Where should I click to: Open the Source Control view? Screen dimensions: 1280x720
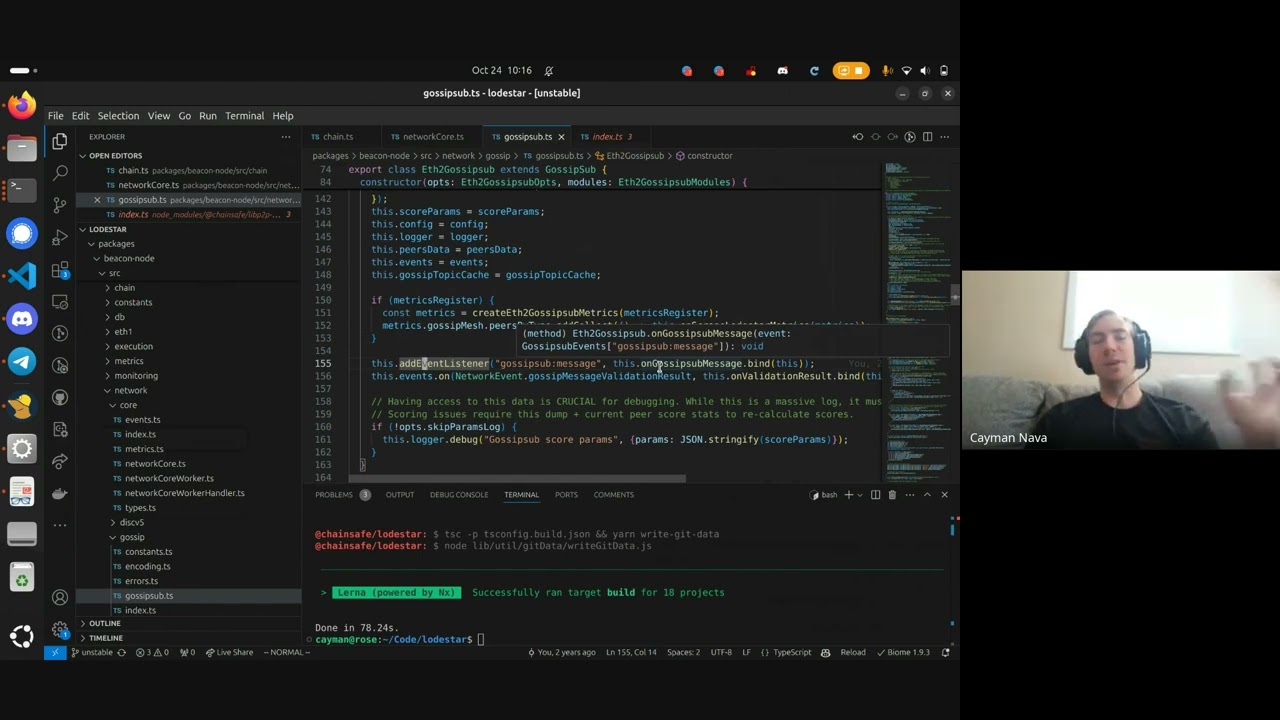tap(60, 204)
